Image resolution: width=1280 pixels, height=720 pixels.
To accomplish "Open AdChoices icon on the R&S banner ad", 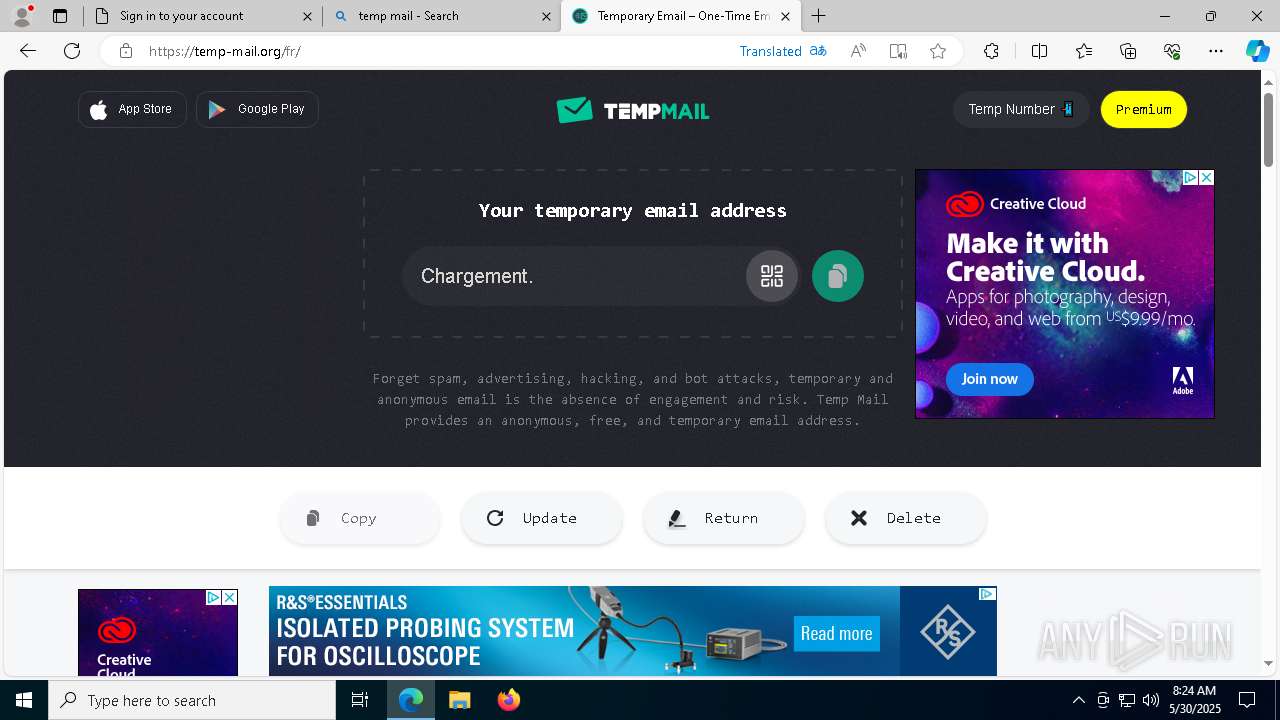I will (987, 594).
